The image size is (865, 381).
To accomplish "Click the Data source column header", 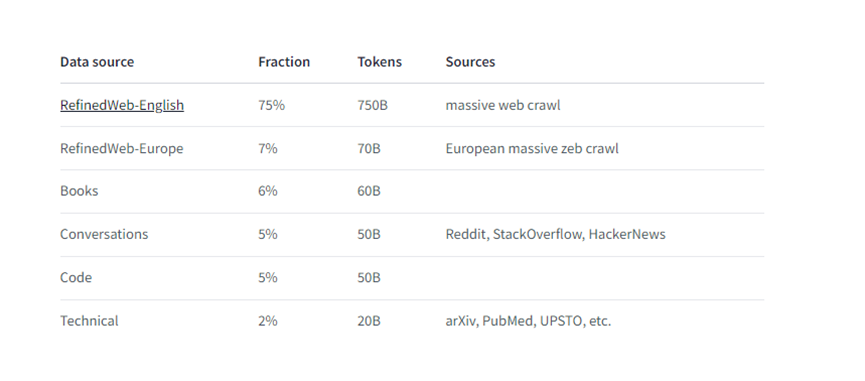I will 97,62.
